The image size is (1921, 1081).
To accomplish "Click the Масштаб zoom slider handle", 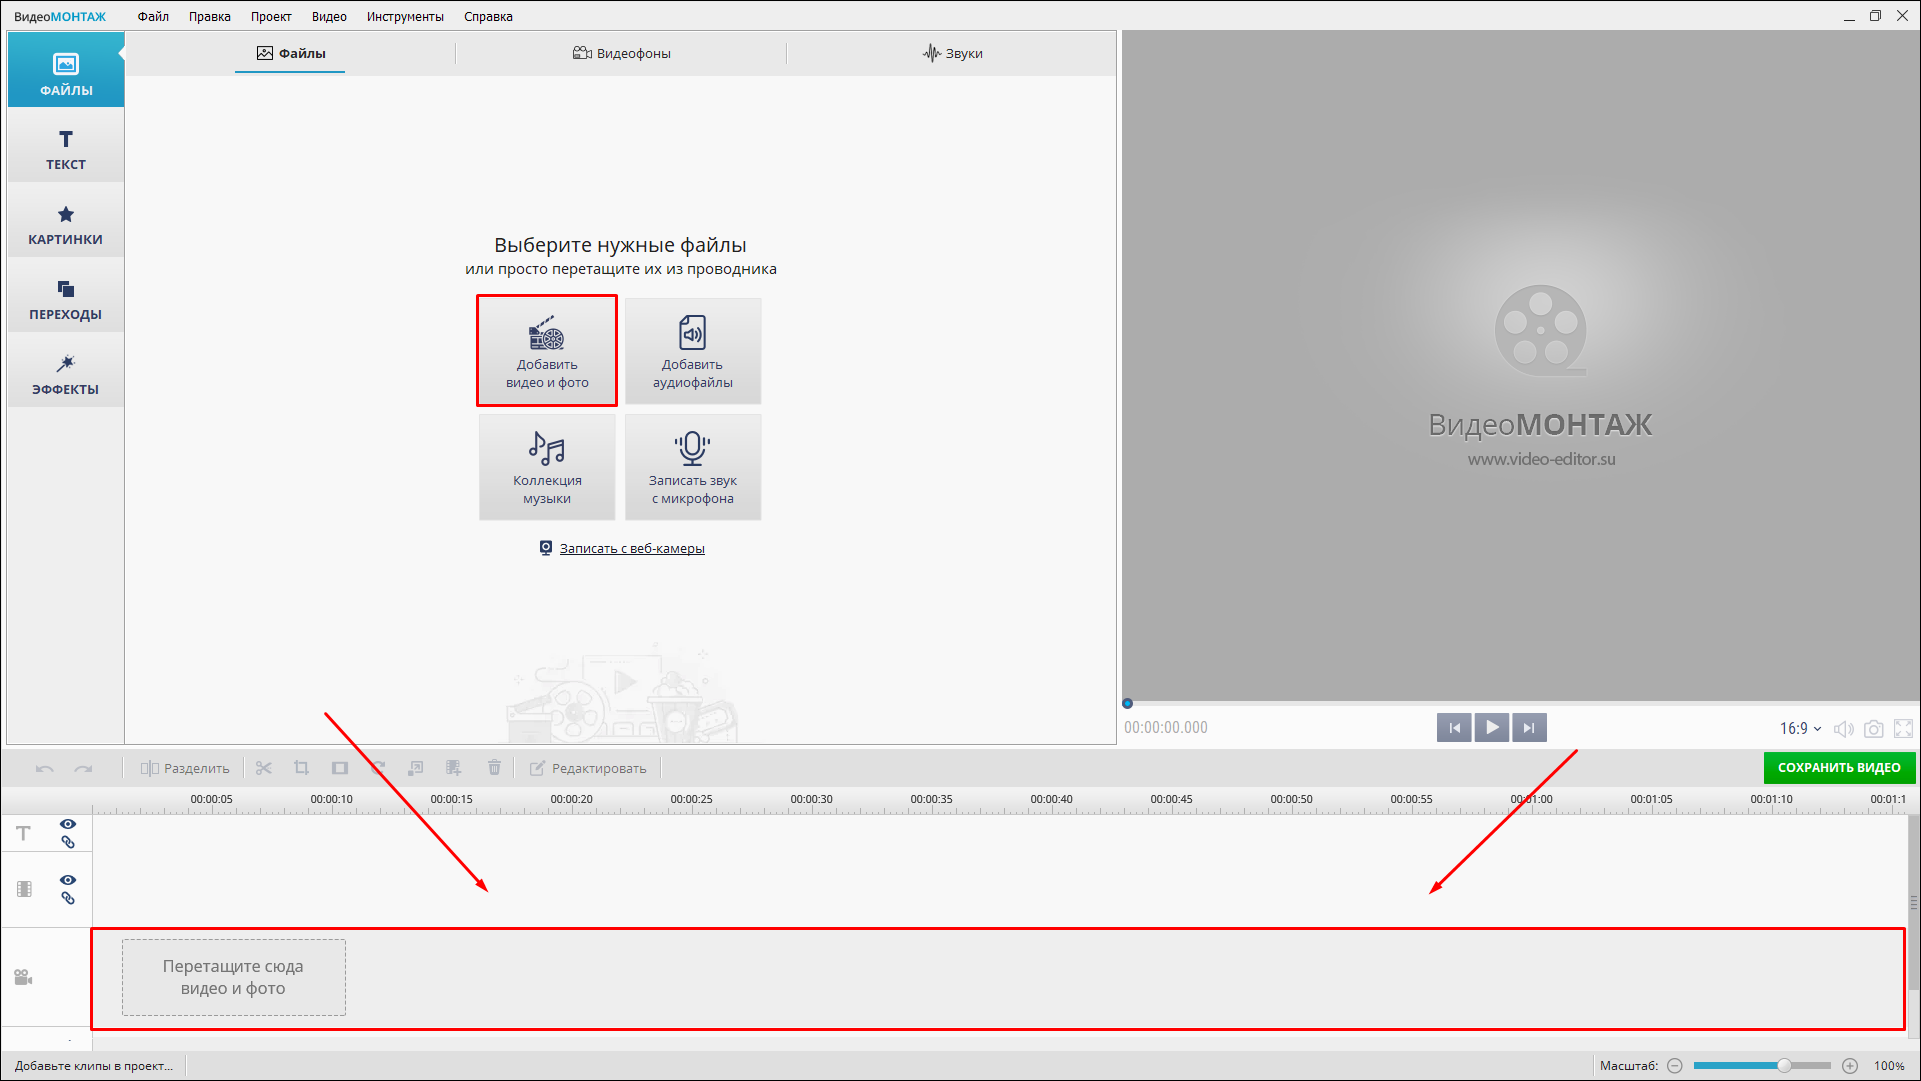I will pyautogui.click(x=1783, y=1066).
